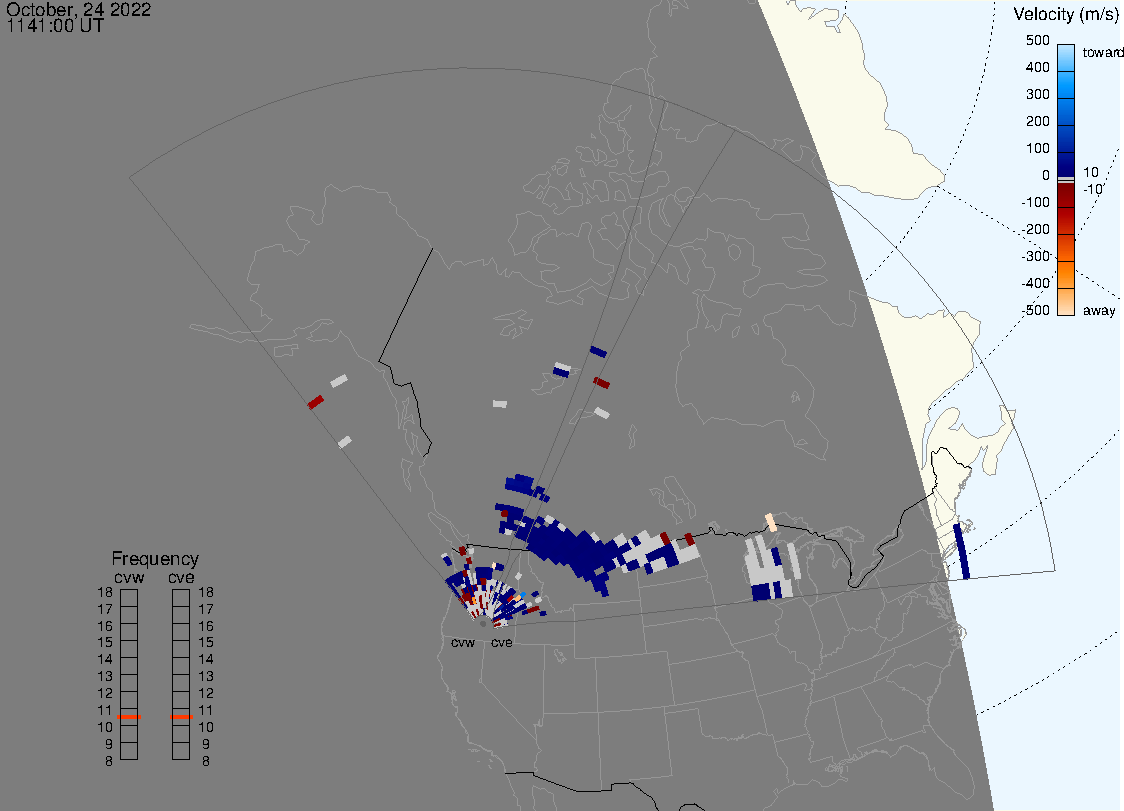The height and width of the screenshot is (811, 1124).
Task: Click the peach velocity cell above Lake Superior
Action: (771, 522)
